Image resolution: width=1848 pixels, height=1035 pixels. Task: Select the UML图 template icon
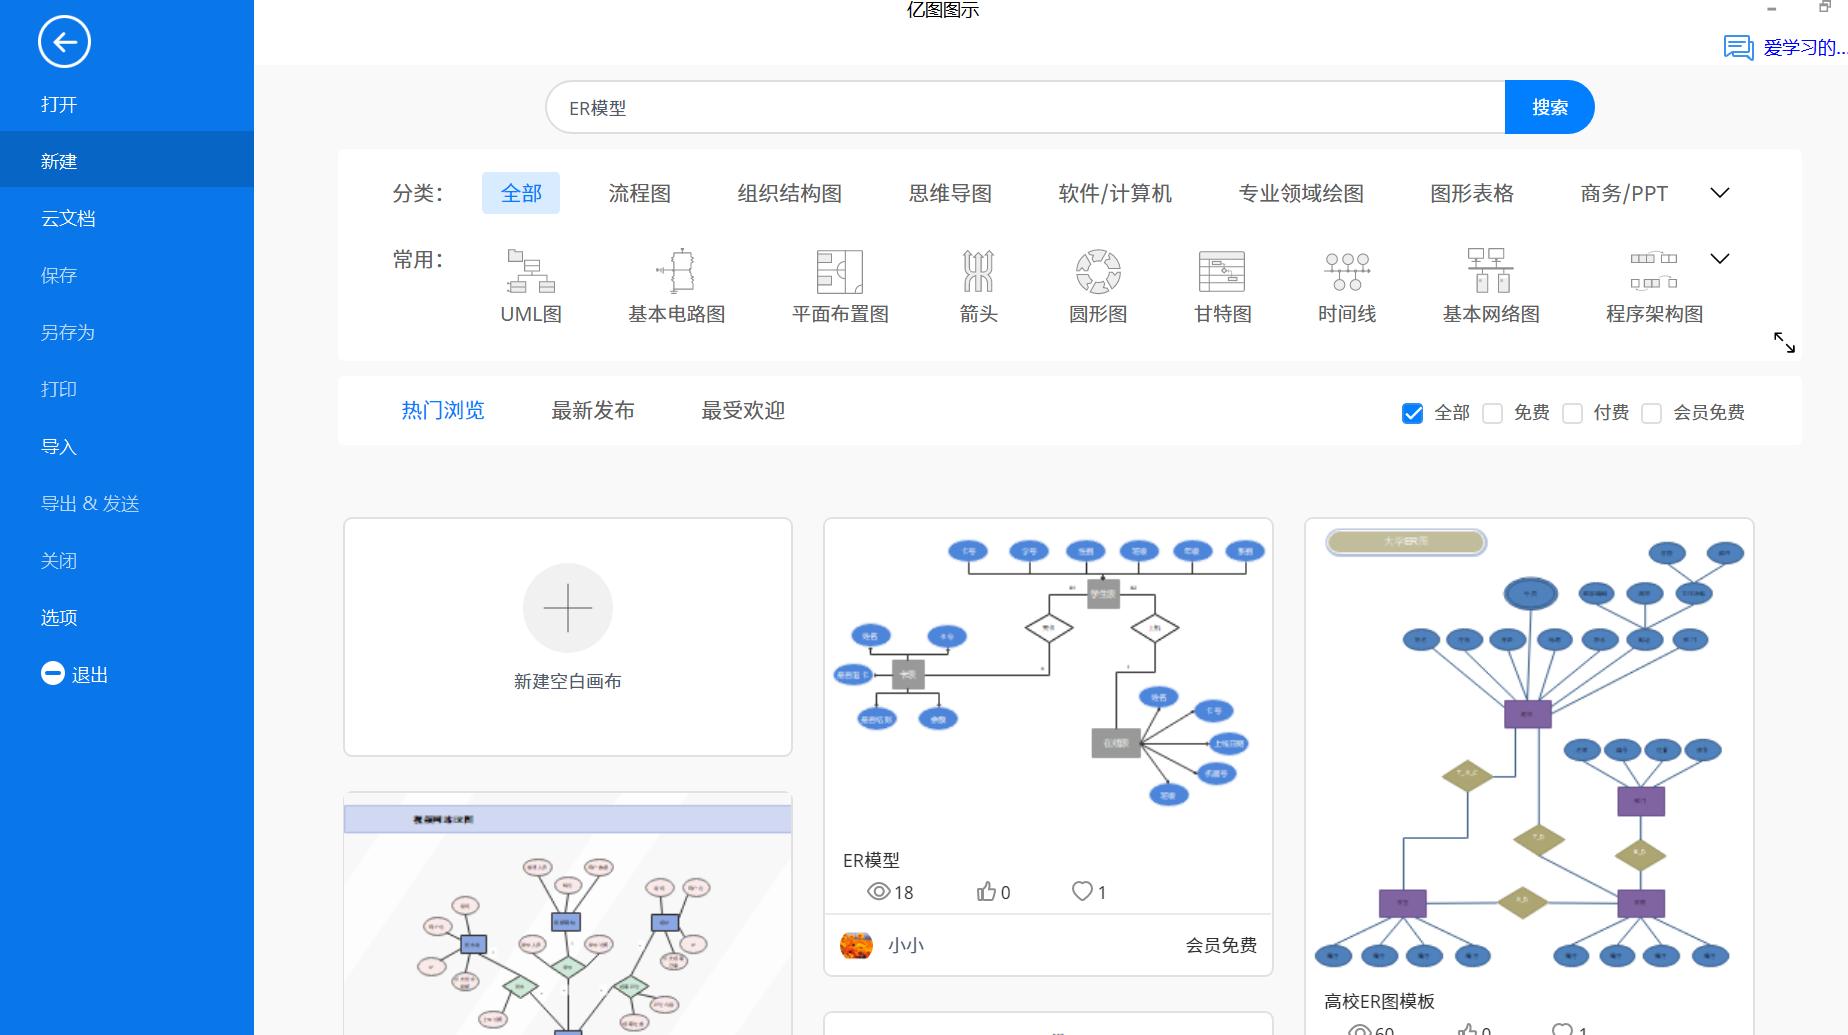click(x=529, y=285)
